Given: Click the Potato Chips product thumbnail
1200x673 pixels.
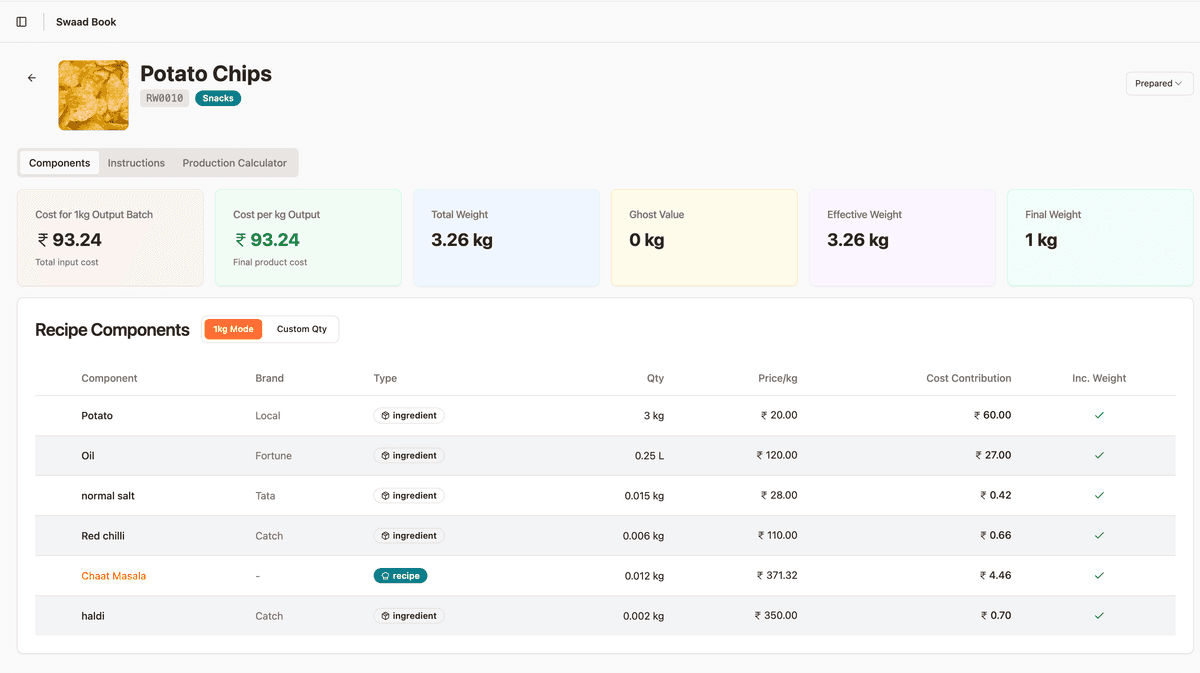Looking at the screenshot, I should coord(93,95).
